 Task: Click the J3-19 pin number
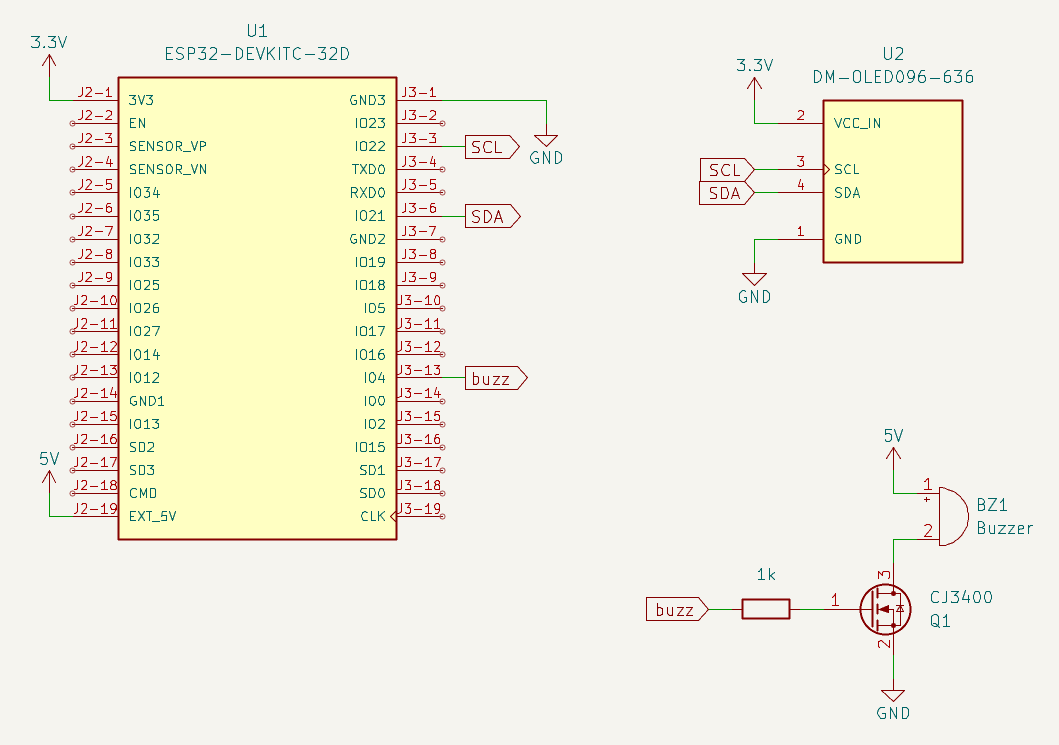click(x=419, y=509)
